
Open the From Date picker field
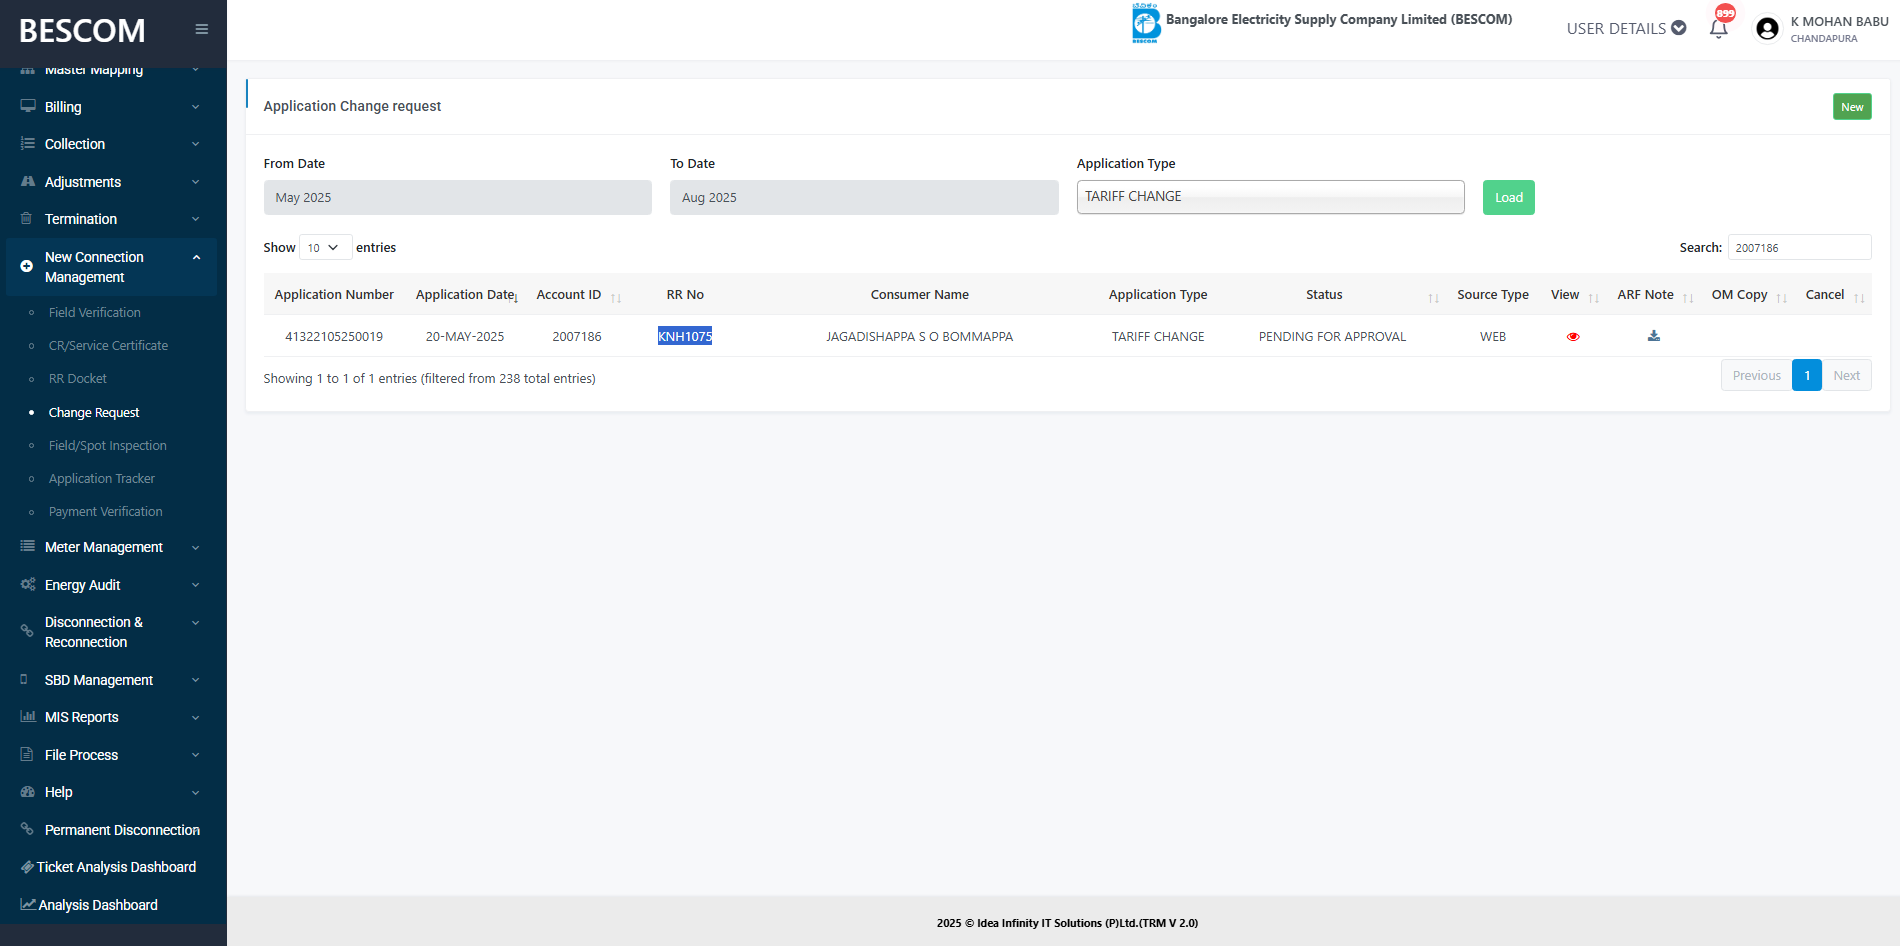click(x=457, y=197)
